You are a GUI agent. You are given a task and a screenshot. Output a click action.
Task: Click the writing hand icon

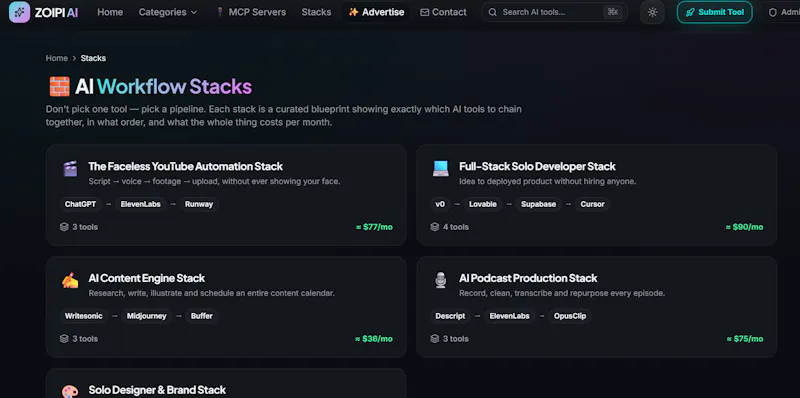pos(70,281)
